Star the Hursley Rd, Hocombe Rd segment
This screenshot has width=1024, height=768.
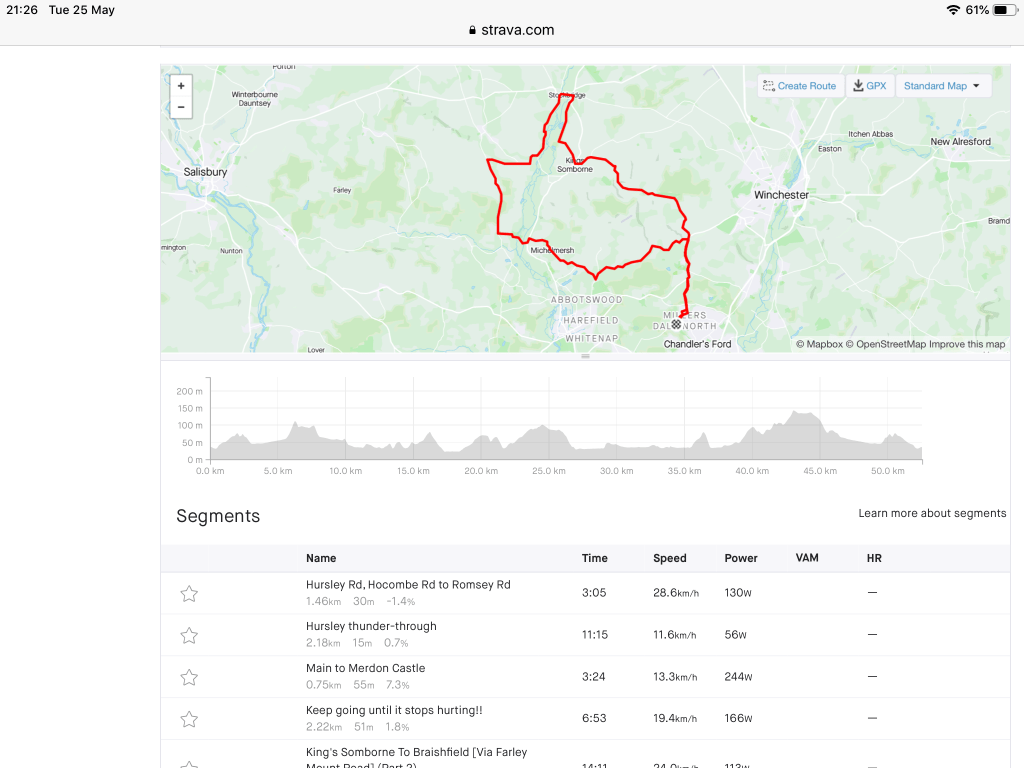pos(189,594)
